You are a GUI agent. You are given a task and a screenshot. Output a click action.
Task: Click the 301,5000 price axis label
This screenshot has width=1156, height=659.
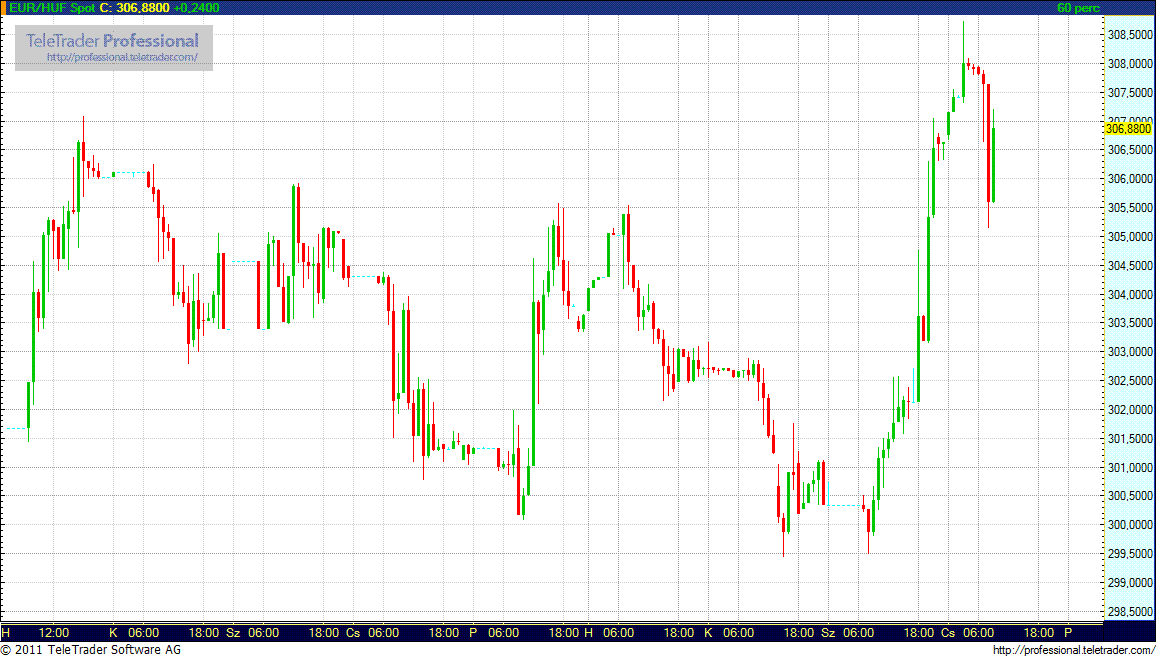[1130, 439]
